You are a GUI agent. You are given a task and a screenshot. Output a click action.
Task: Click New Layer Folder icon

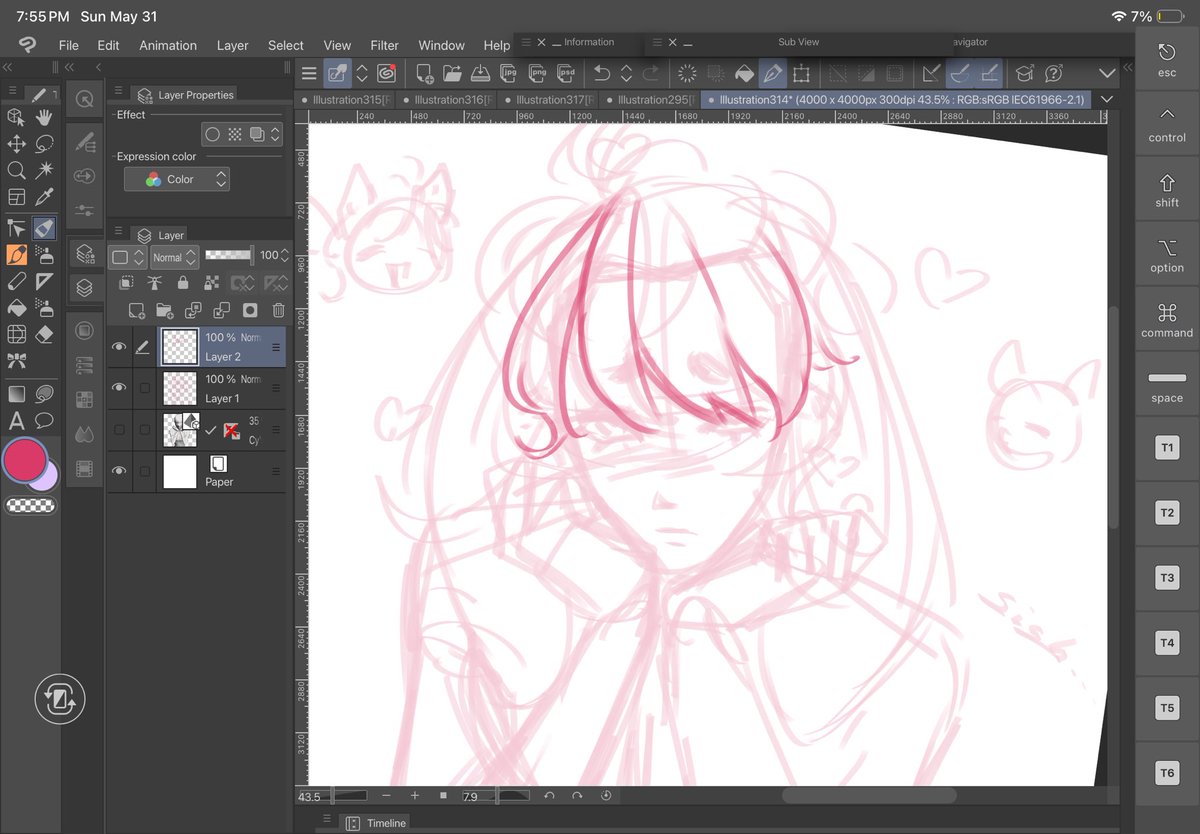(x=165, y=311)
